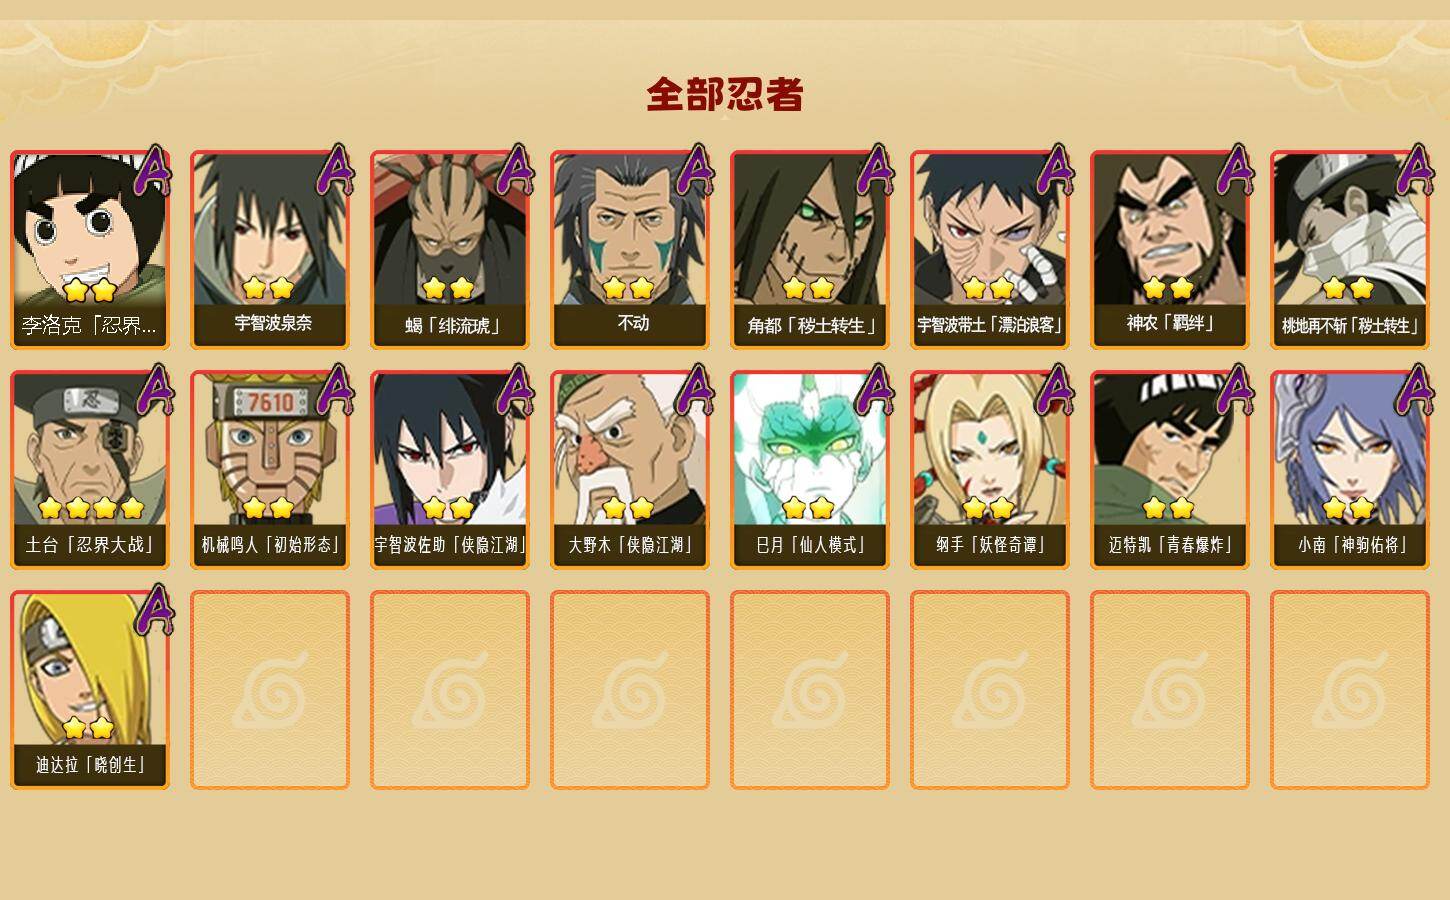Image resolution: width=1450 pixels, height=900 pixels.
Task: Click the A-rank badge on 迪达拉 card
Action: click(x=153, y=610)
